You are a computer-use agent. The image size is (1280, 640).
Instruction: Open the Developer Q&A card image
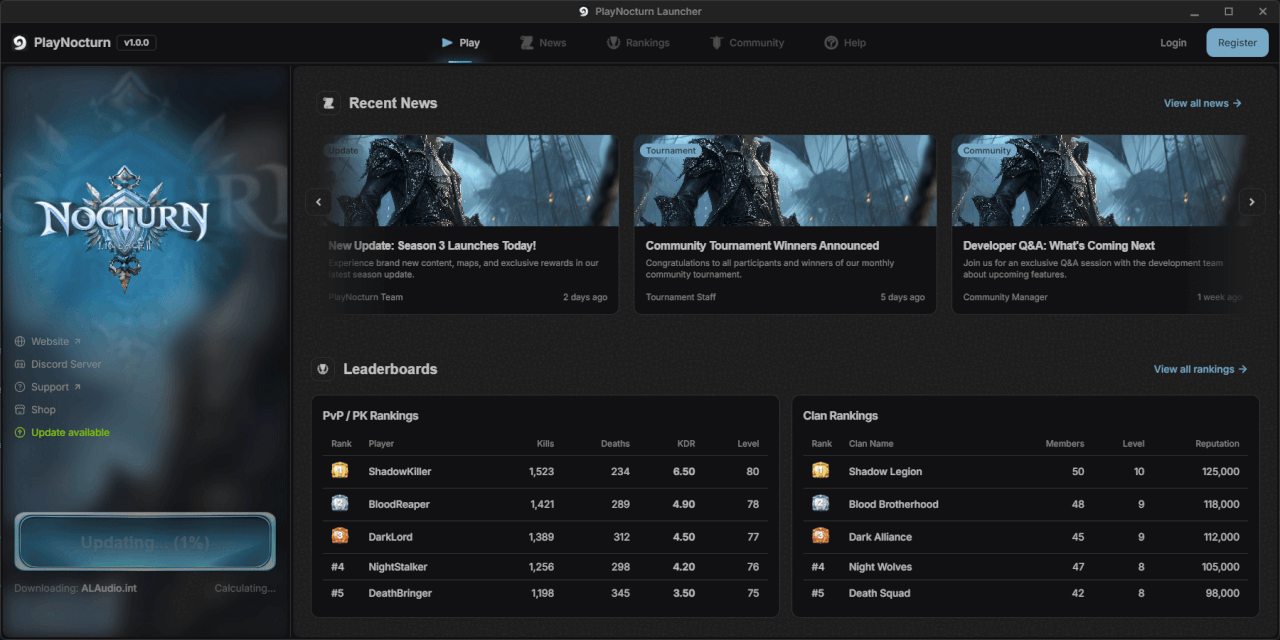pos(1100,181)
